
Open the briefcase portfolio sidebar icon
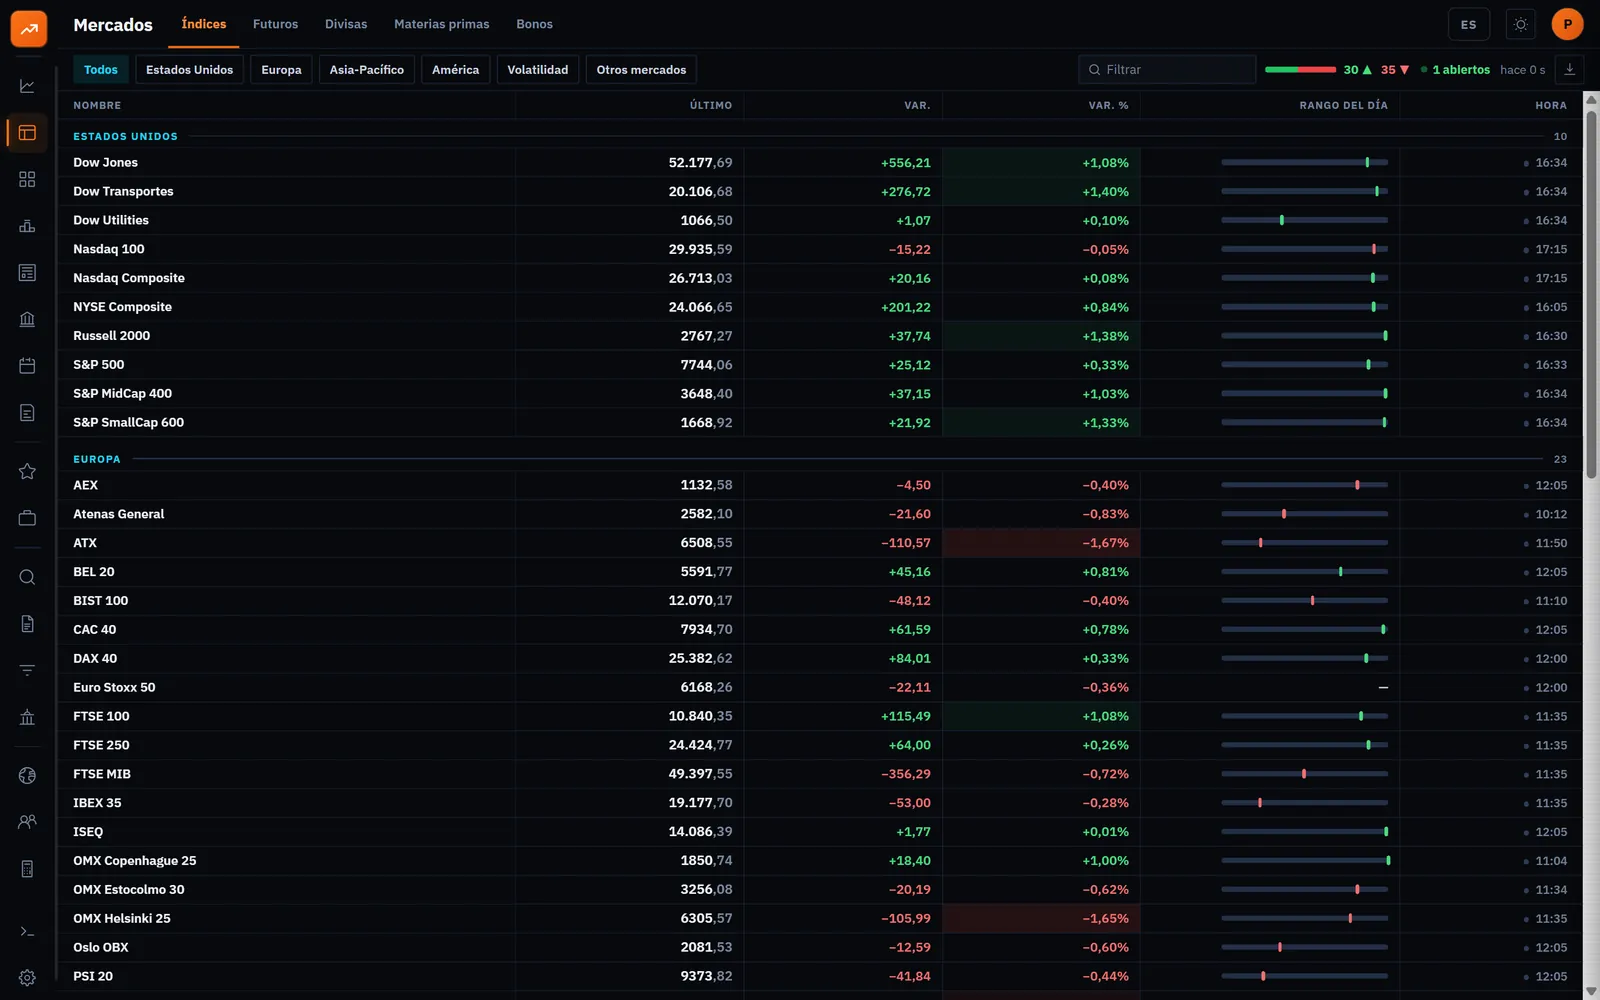(27, 518)
